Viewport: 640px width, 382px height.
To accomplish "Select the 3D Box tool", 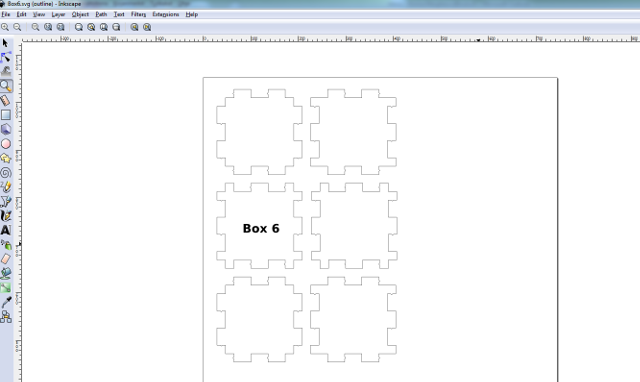I will [6, 129].
